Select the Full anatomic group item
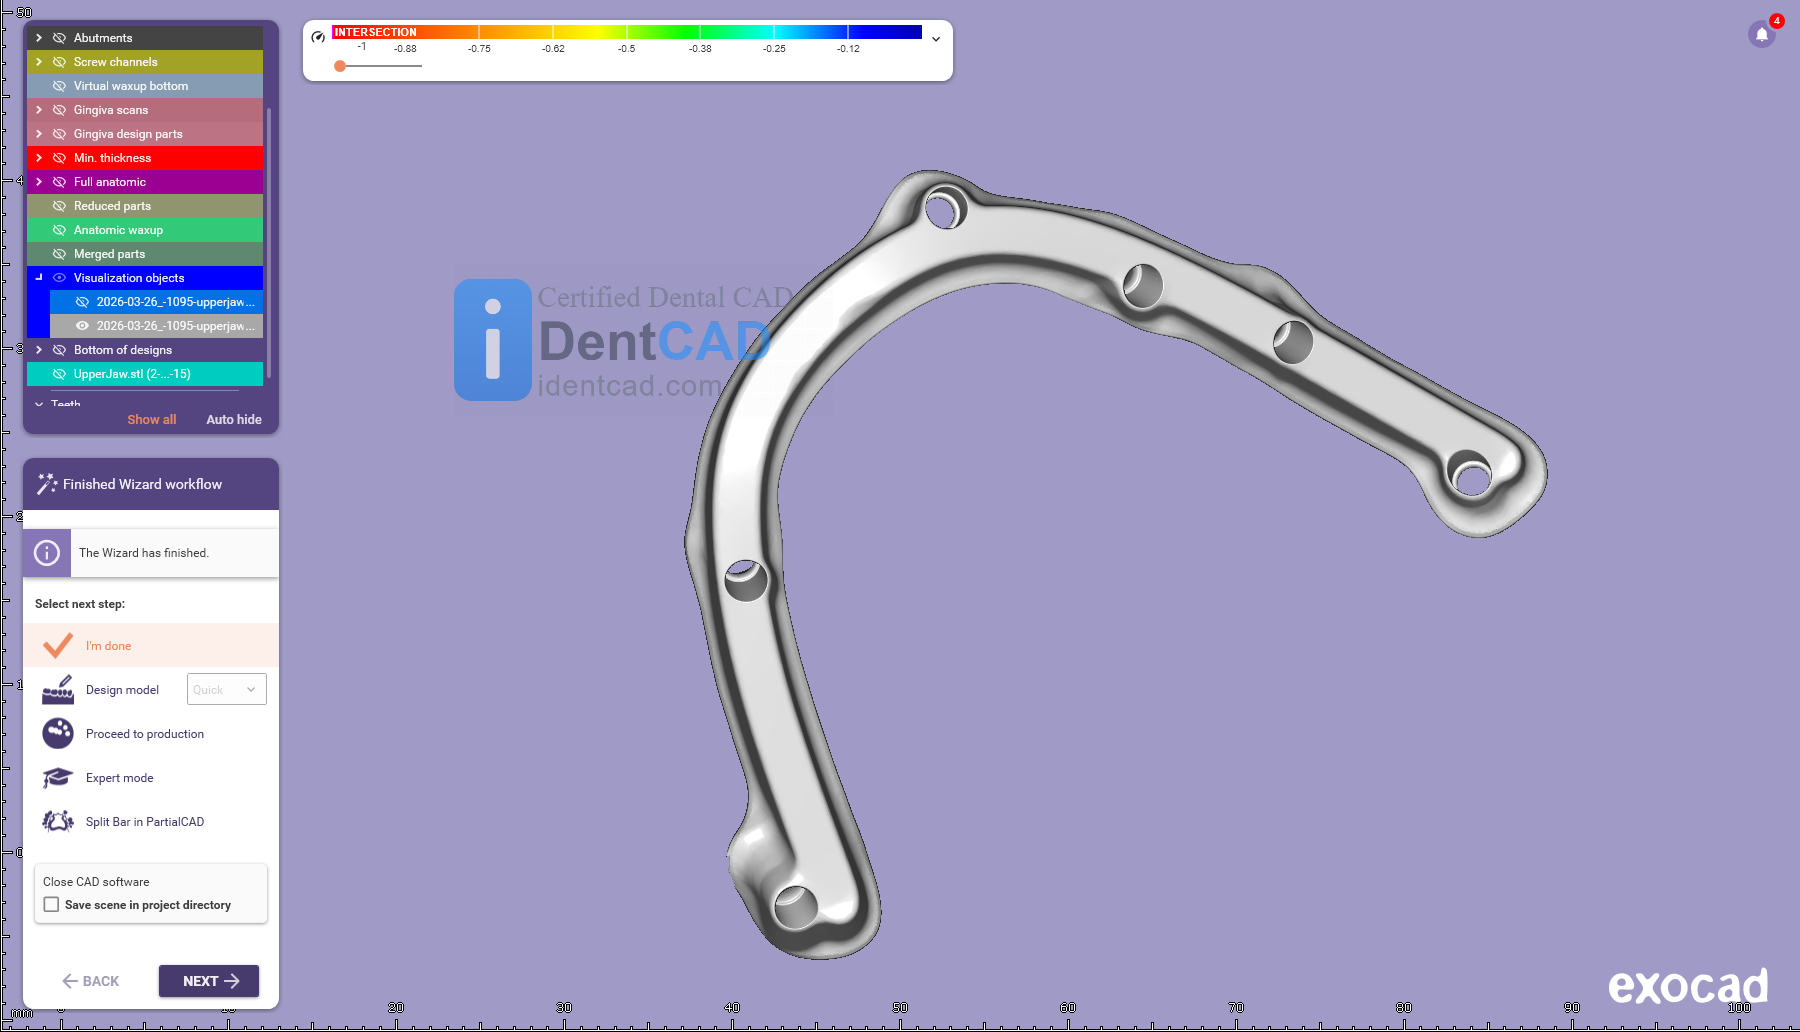Image resolution: width=1800 pixels, height=1032 pixels. pos(110,182)
